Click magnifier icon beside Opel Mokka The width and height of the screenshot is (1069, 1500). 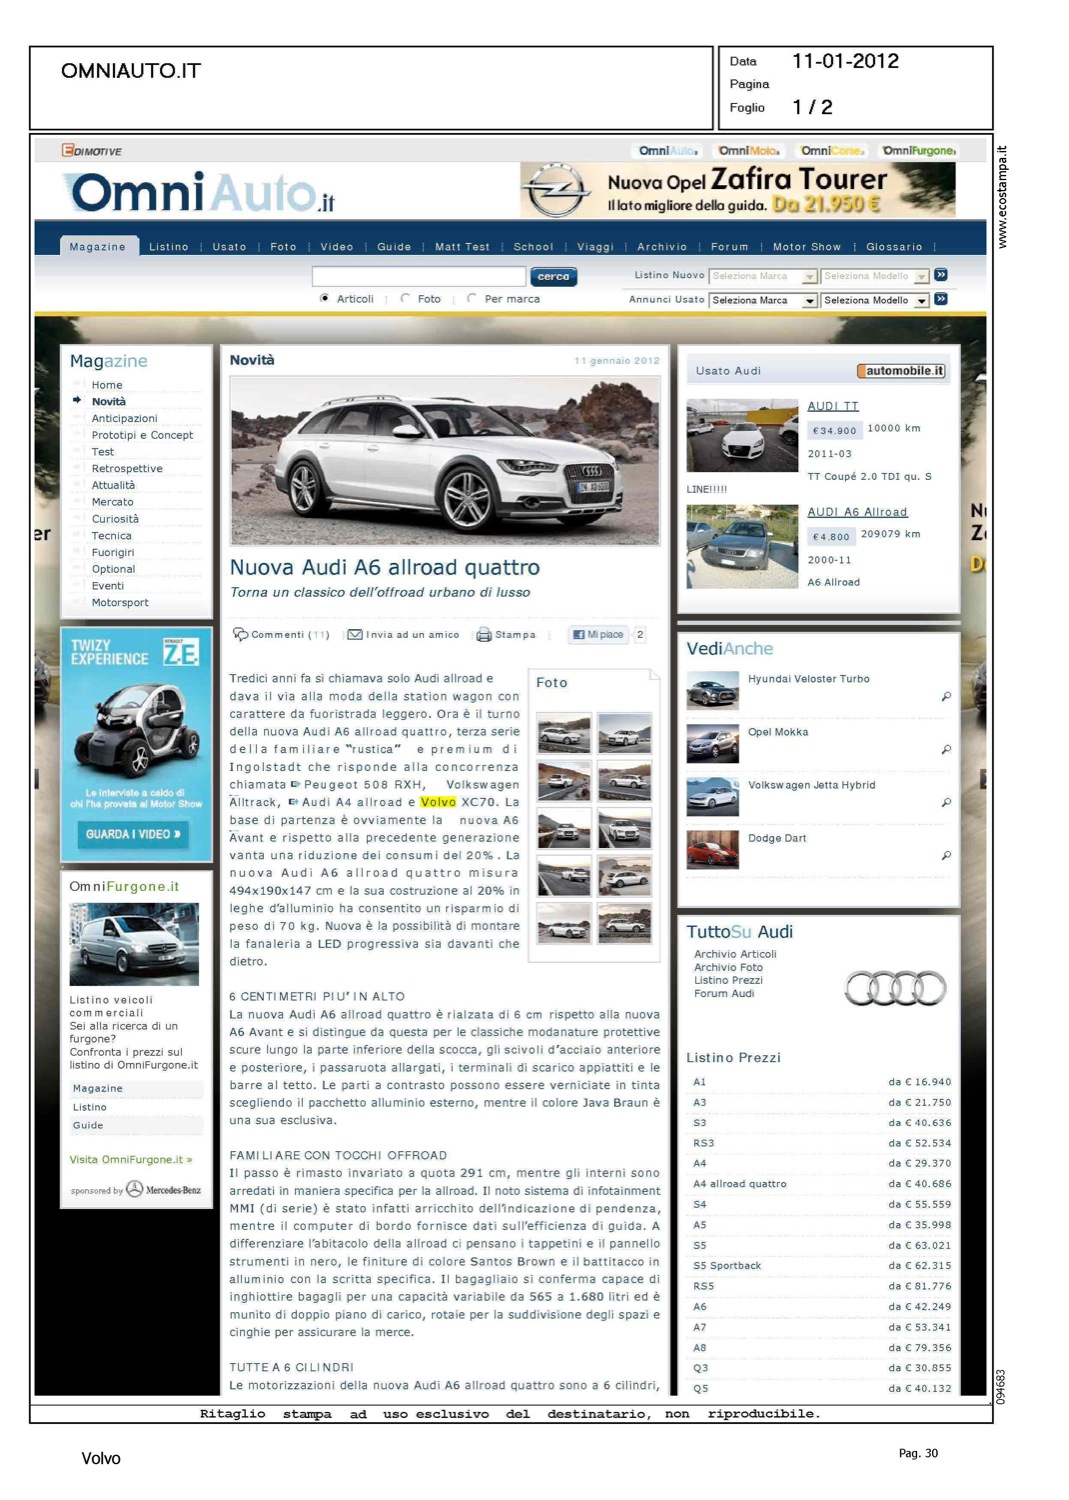[946, 749]
